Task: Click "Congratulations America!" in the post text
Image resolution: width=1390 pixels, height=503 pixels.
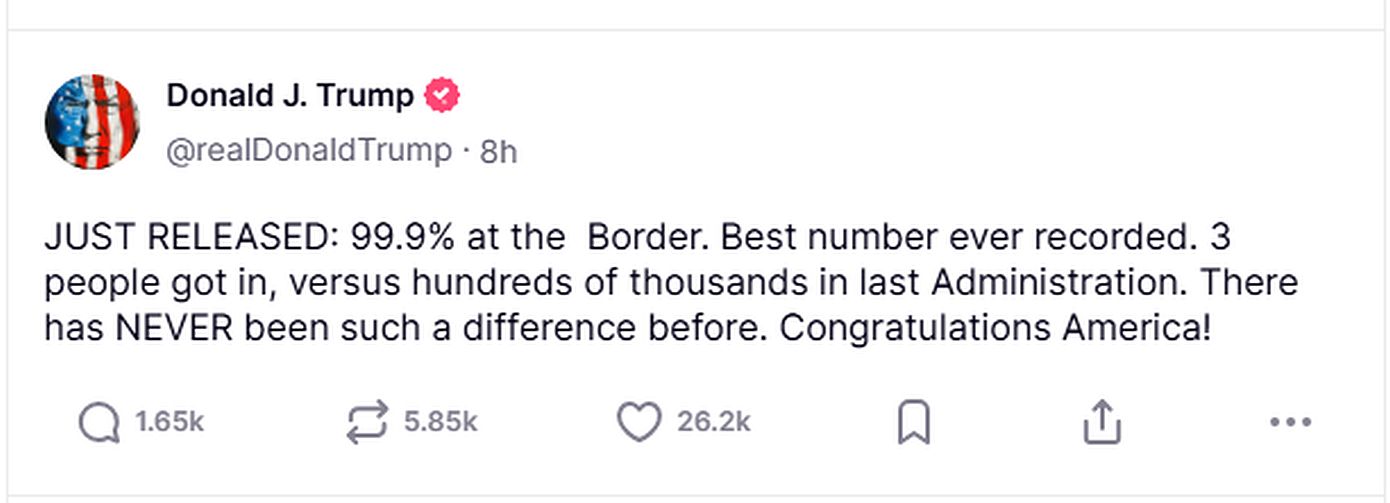Action: pyautogui.click(x=995, y=327)
